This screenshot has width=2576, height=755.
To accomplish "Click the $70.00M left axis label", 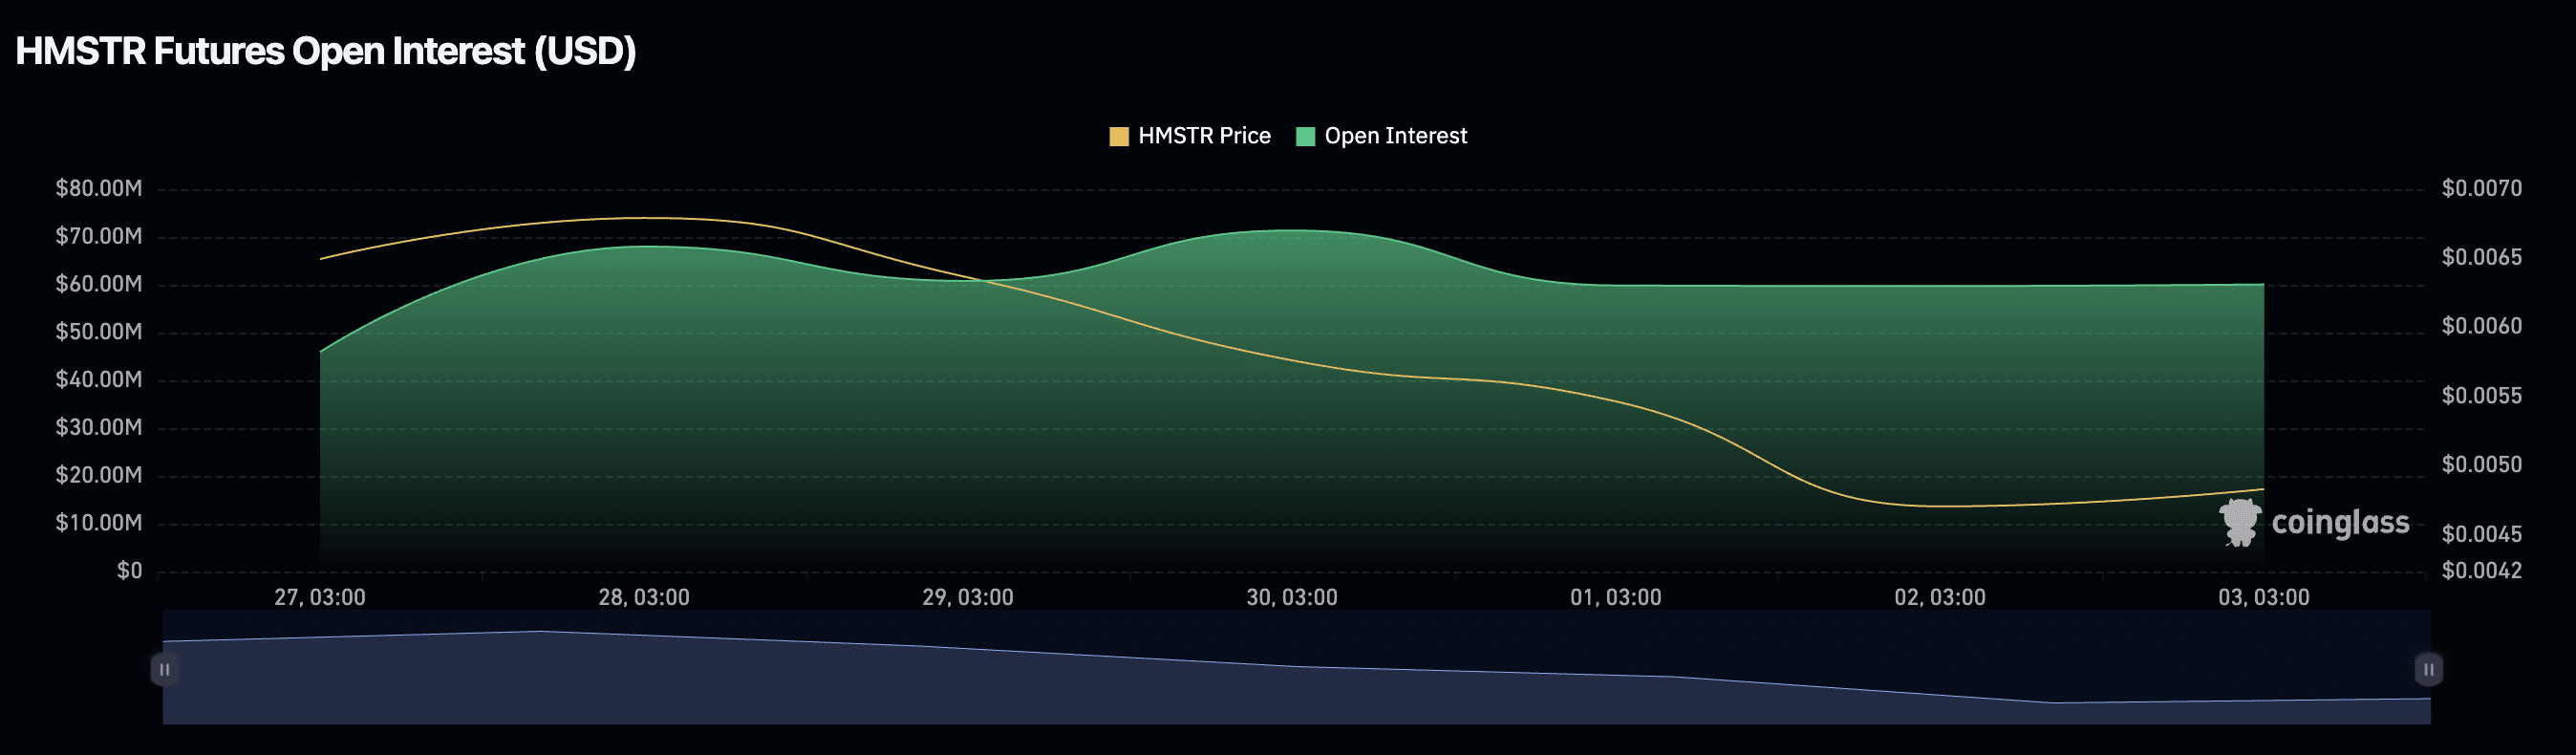I will [x=99, y=236].
